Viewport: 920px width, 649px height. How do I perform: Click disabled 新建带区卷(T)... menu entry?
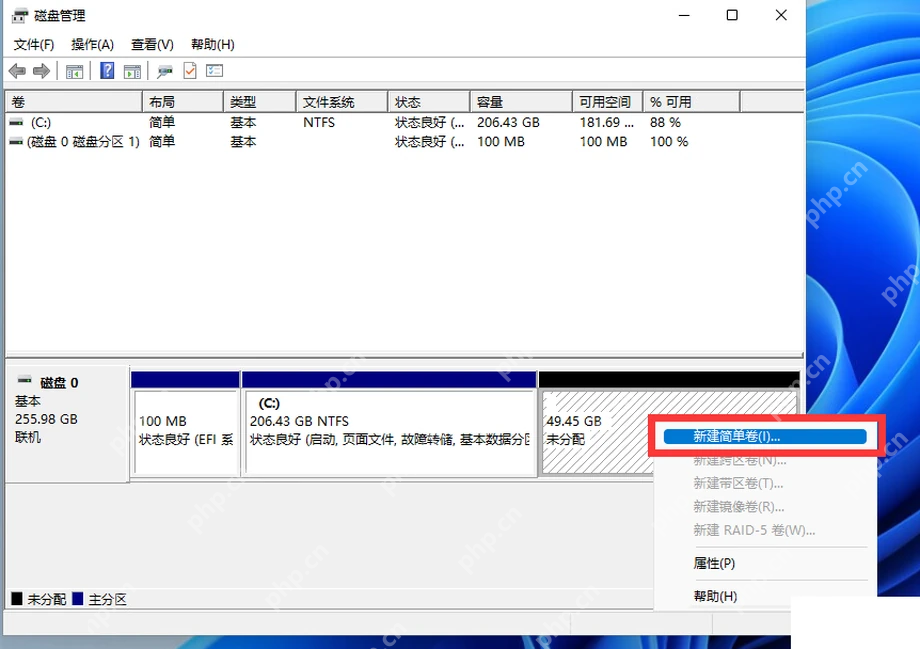[x=738, y=484]
